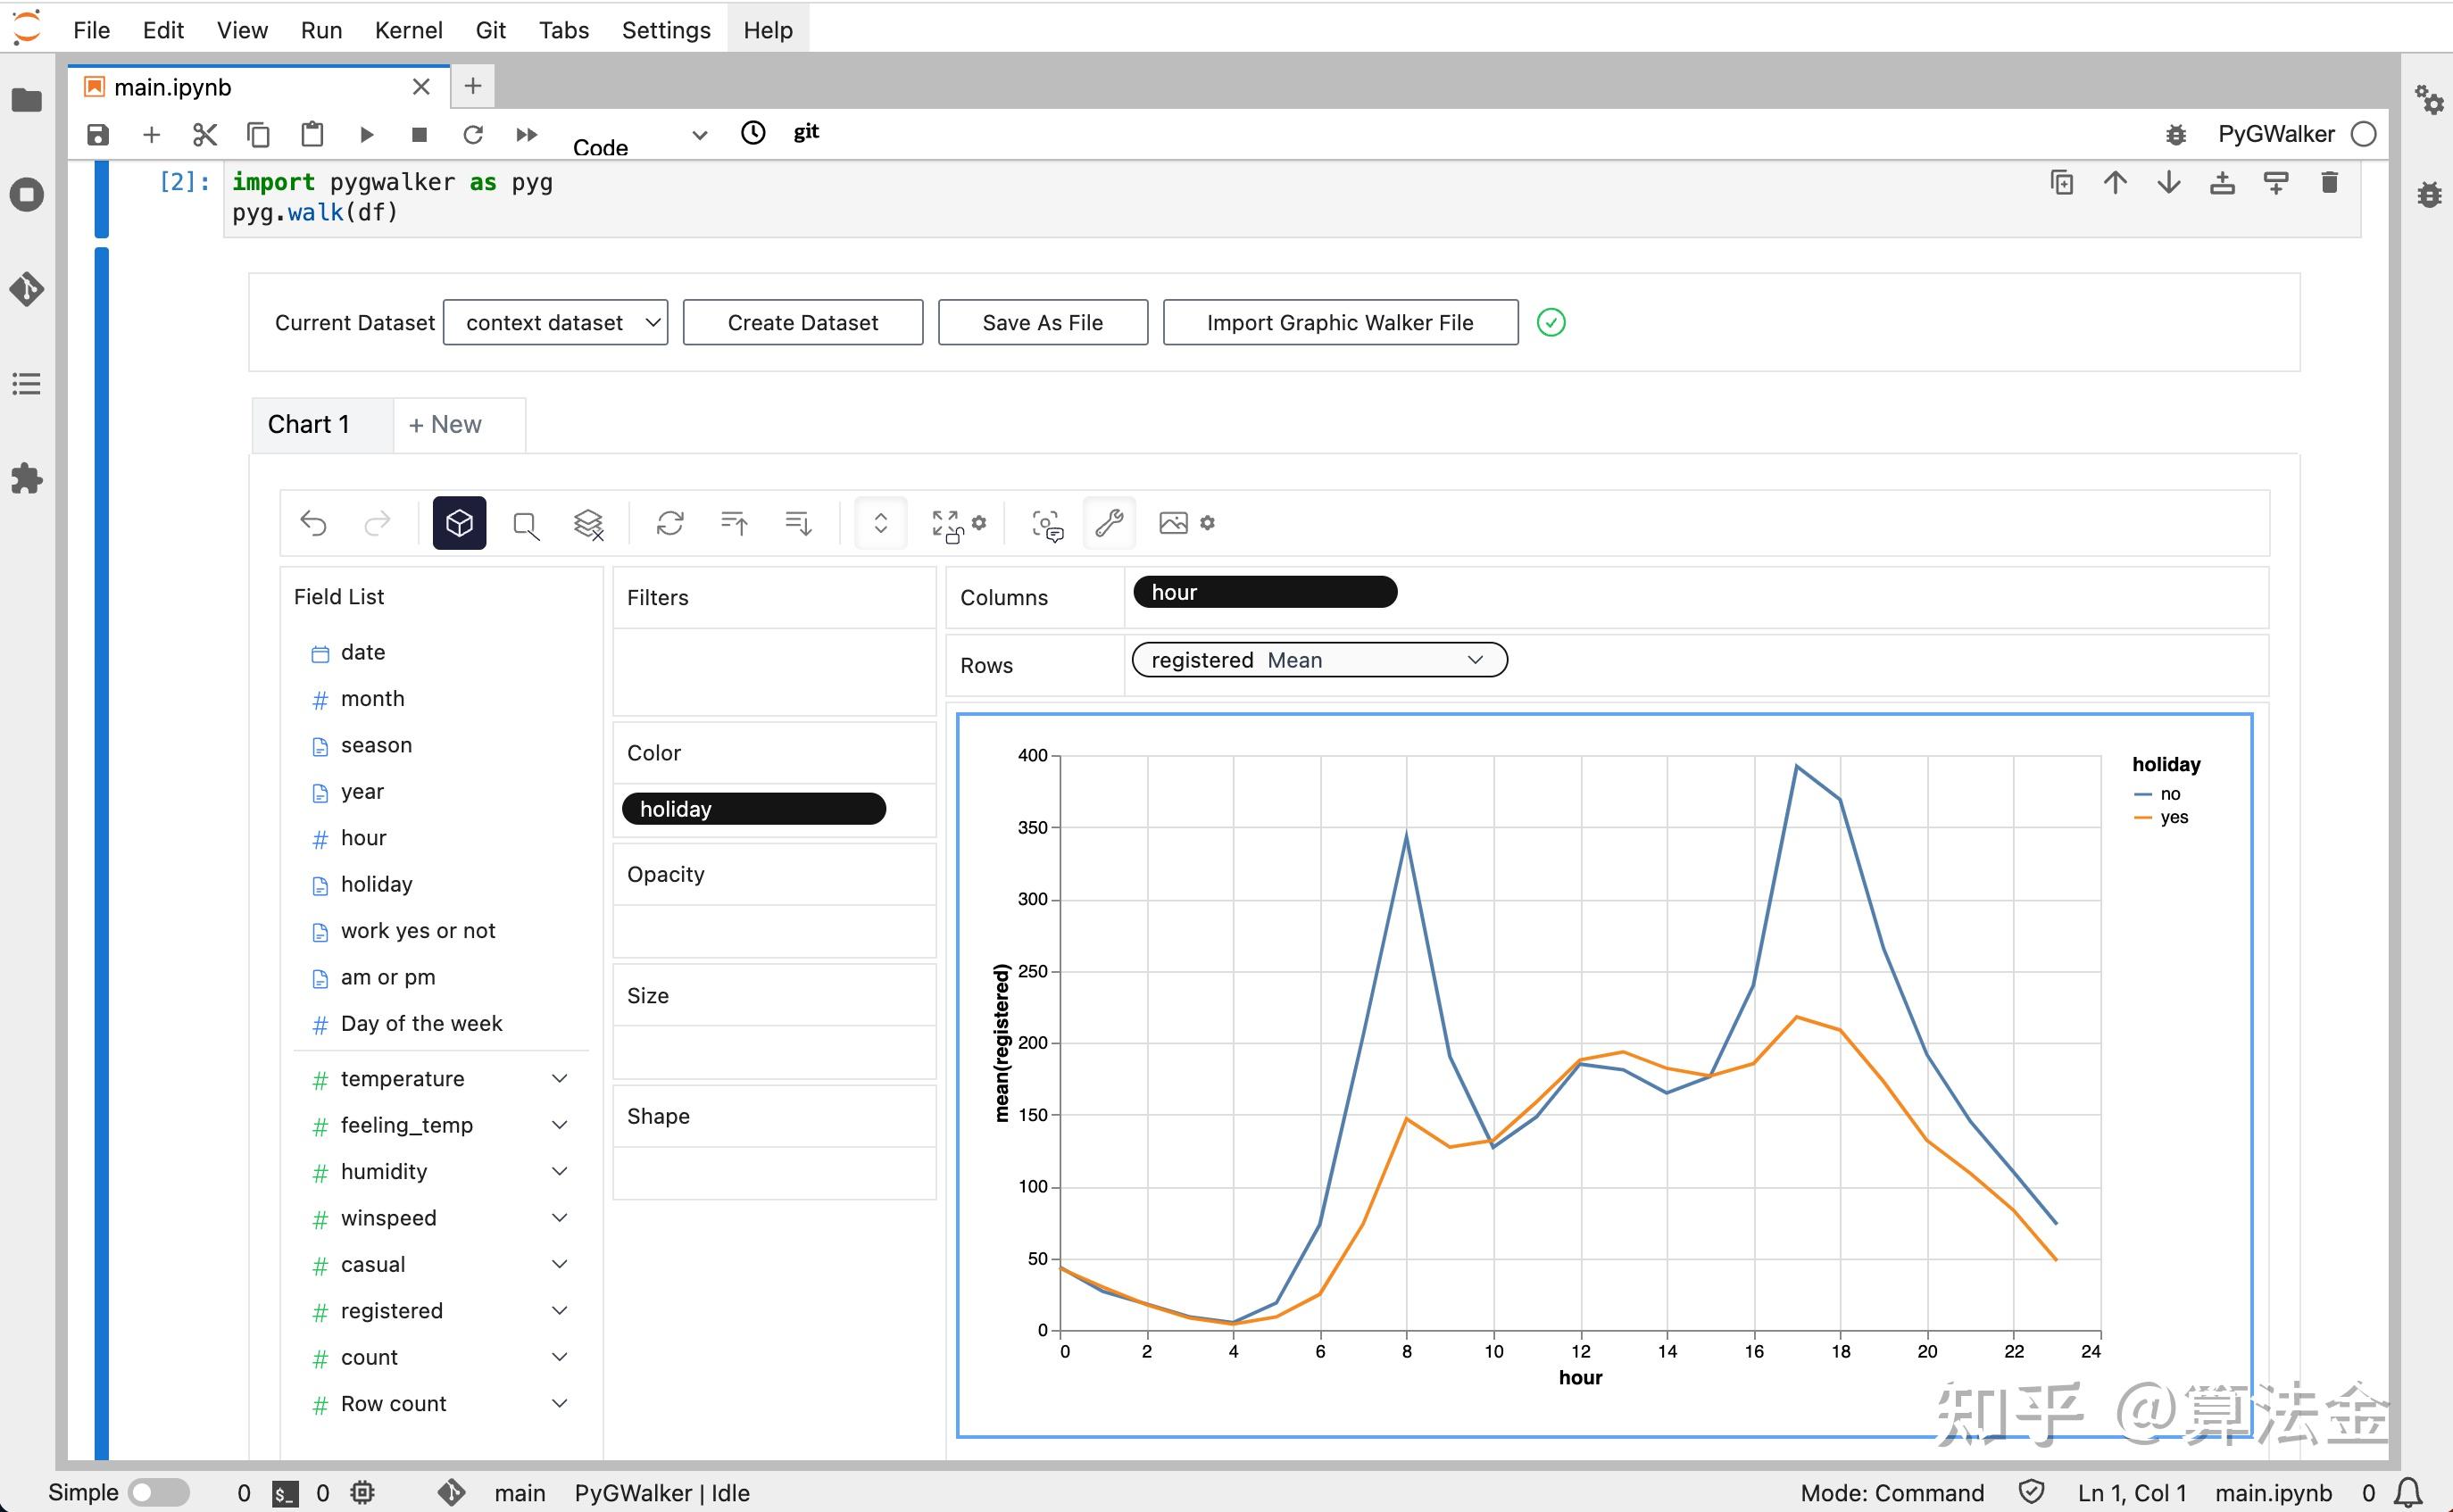Viewport: 2453px width, 1512px height.
Task: Click the wrench debug settings icon
Action: click(1109, 523)
